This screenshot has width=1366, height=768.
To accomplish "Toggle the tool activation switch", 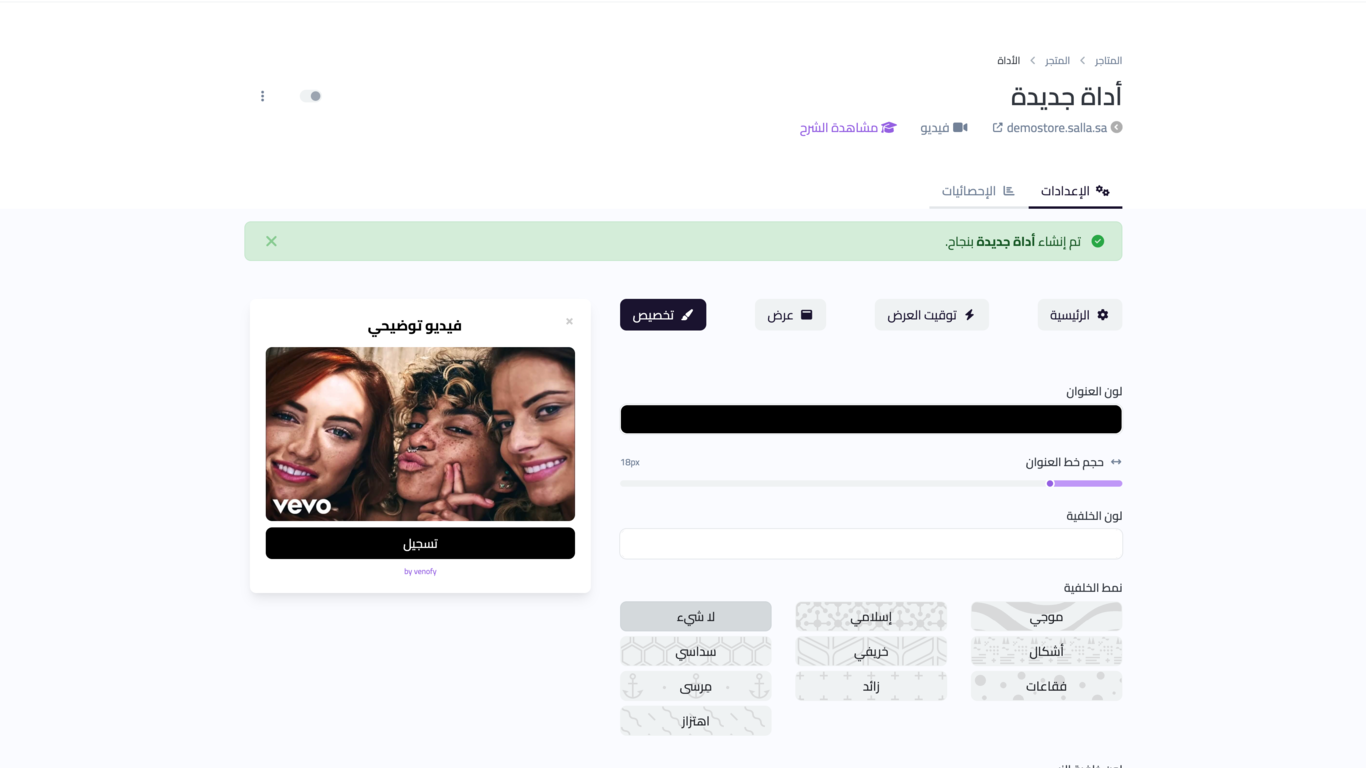I will [311, 96].
